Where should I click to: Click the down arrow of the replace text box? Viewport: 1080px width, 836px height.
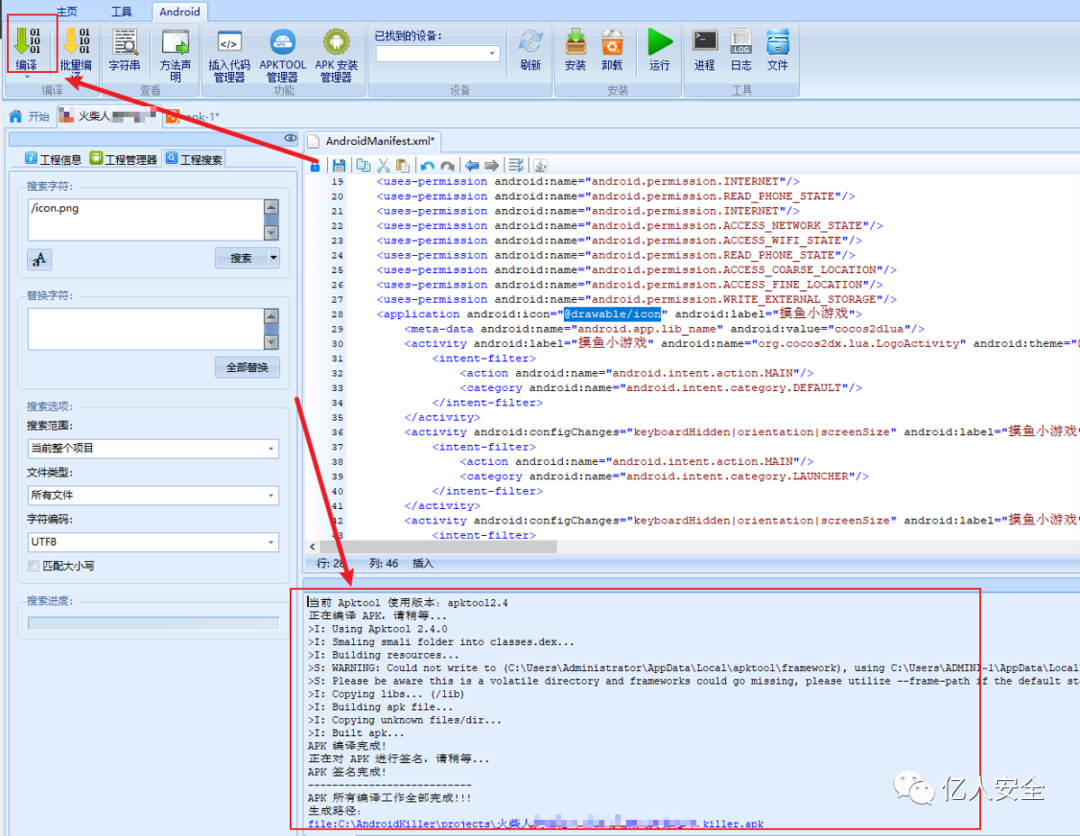tap(271, 342)
